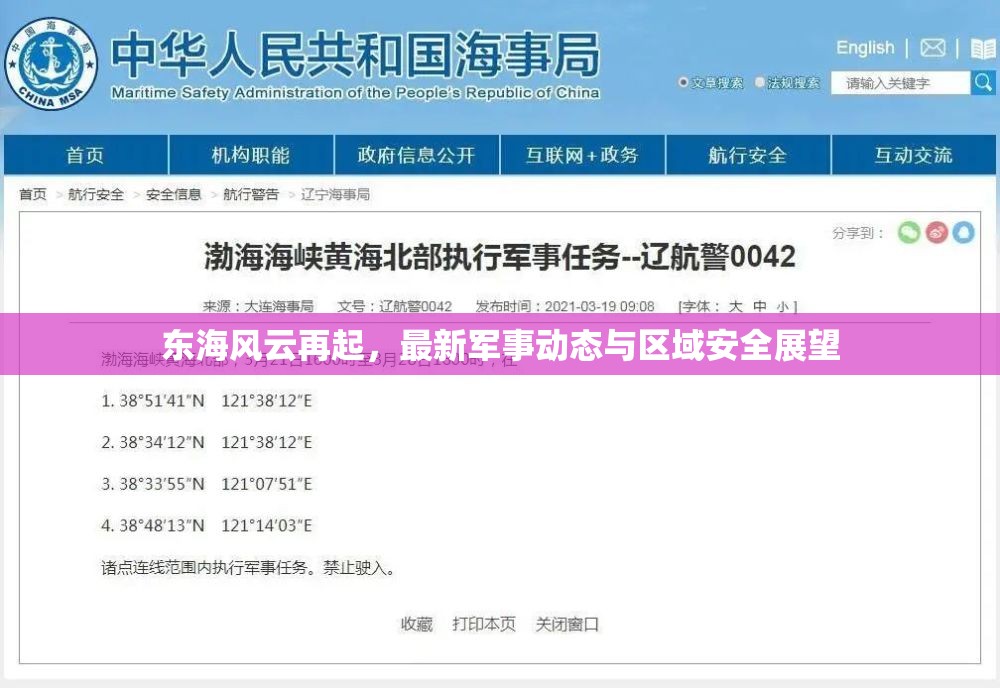
Task: Select the 法规搜索 radio option
Action: coord(760,82)
